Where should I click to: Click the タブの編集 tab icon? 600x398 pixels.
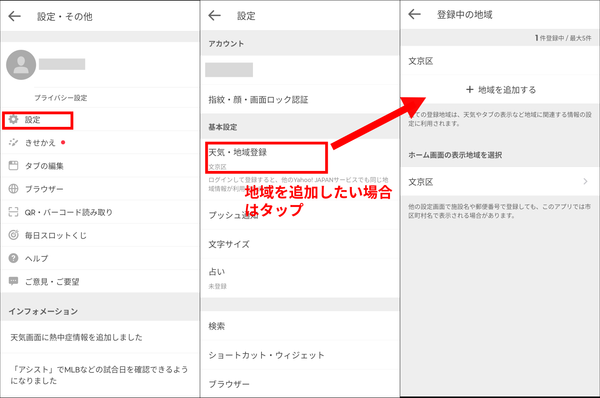[x=13, y=166]
